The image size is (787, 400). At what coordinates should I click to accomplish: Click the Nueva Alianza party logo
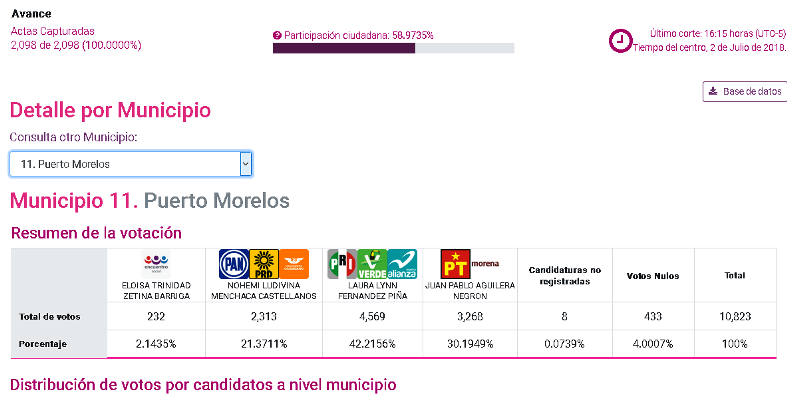(x=402, y=264)
